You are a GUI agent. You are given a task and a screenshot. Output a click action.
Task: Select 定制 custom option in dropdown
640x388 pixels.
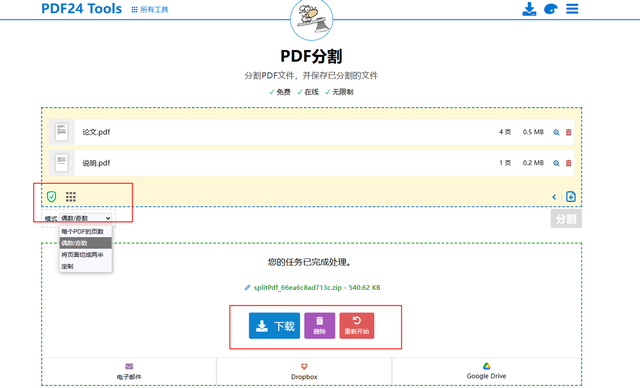[x=85, y=266]
